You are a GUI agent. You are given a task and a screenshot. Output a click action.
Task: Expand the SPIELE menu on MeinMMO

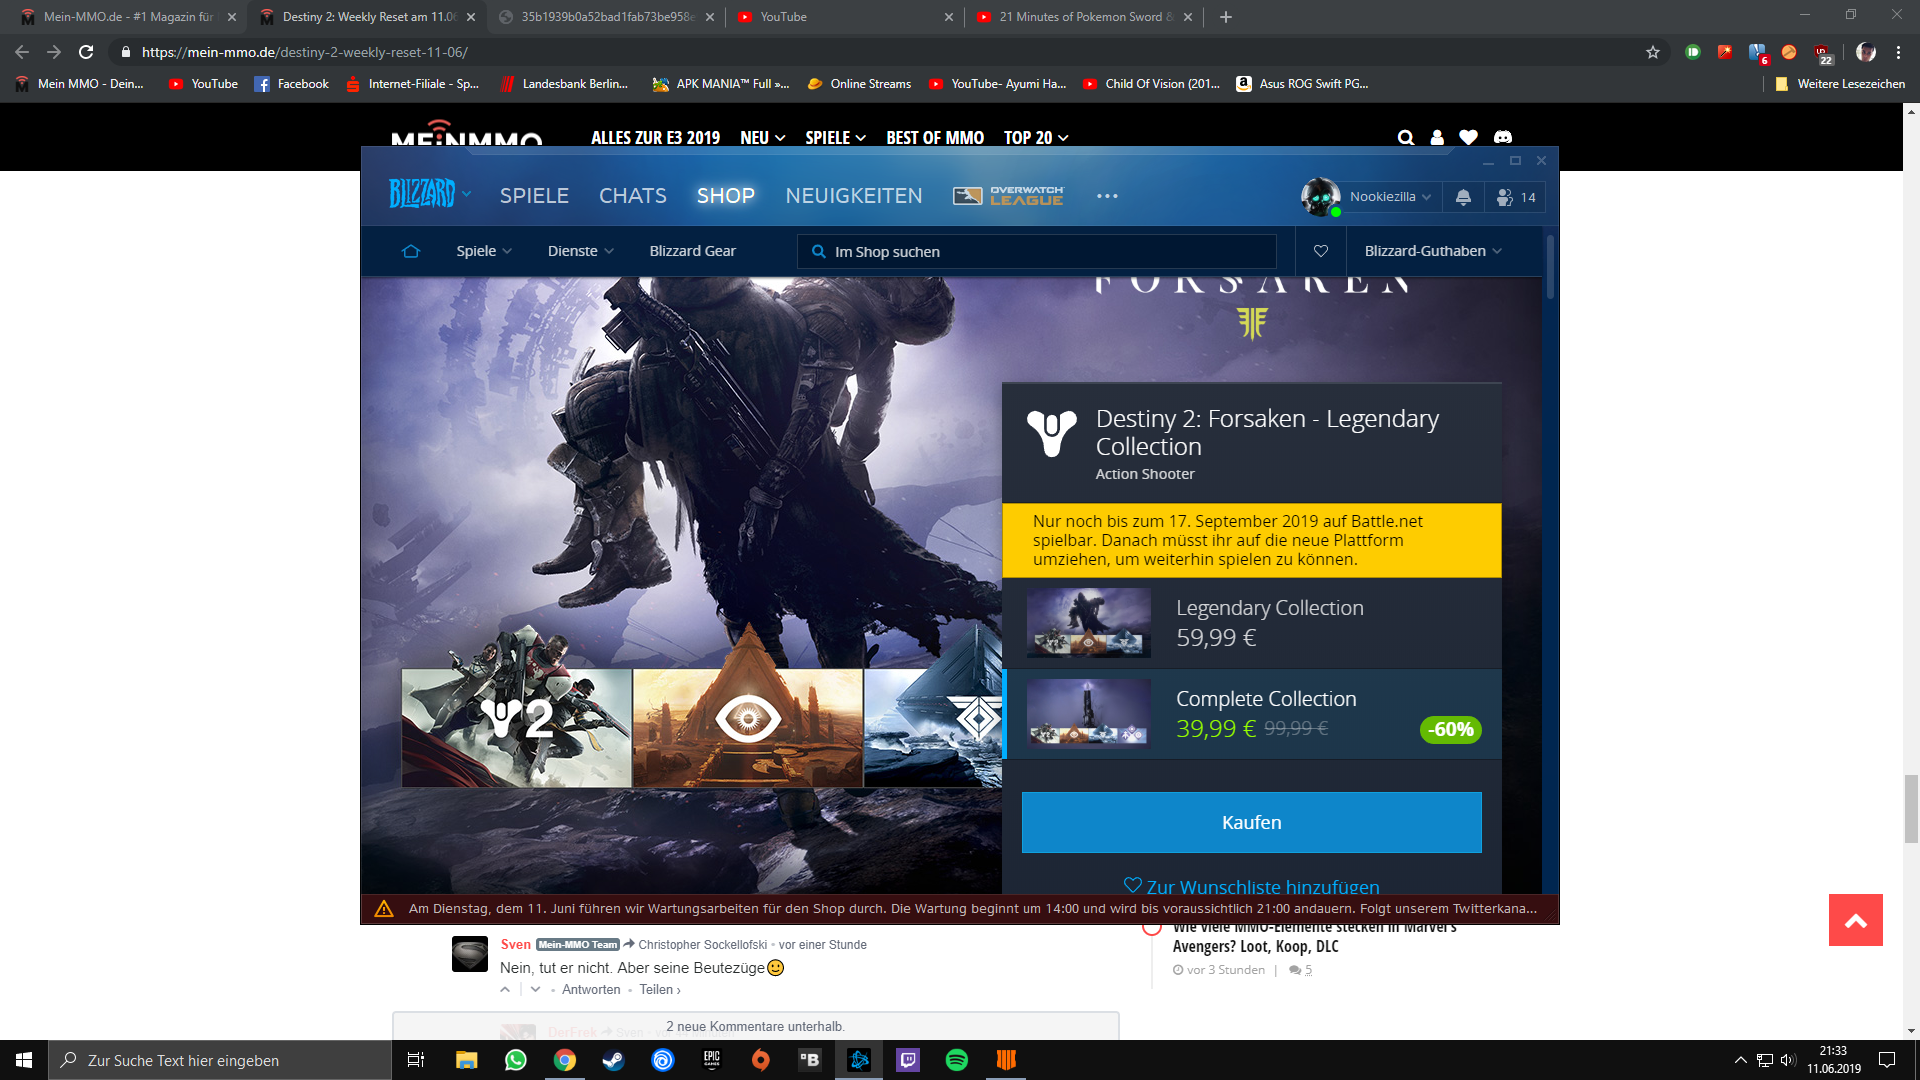click(836, 138)
